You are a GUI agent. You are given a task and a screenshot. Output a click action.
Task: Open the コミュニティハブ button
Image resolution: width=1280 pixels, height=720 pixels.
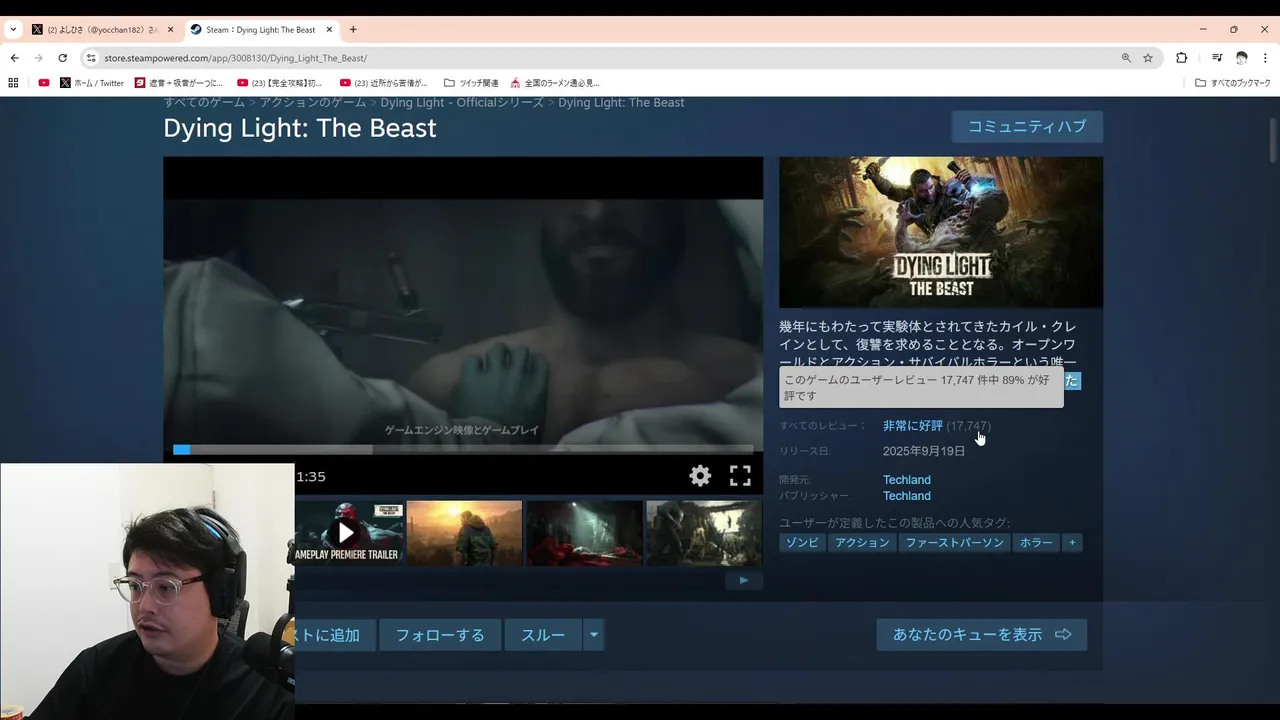coord(1027,127)
